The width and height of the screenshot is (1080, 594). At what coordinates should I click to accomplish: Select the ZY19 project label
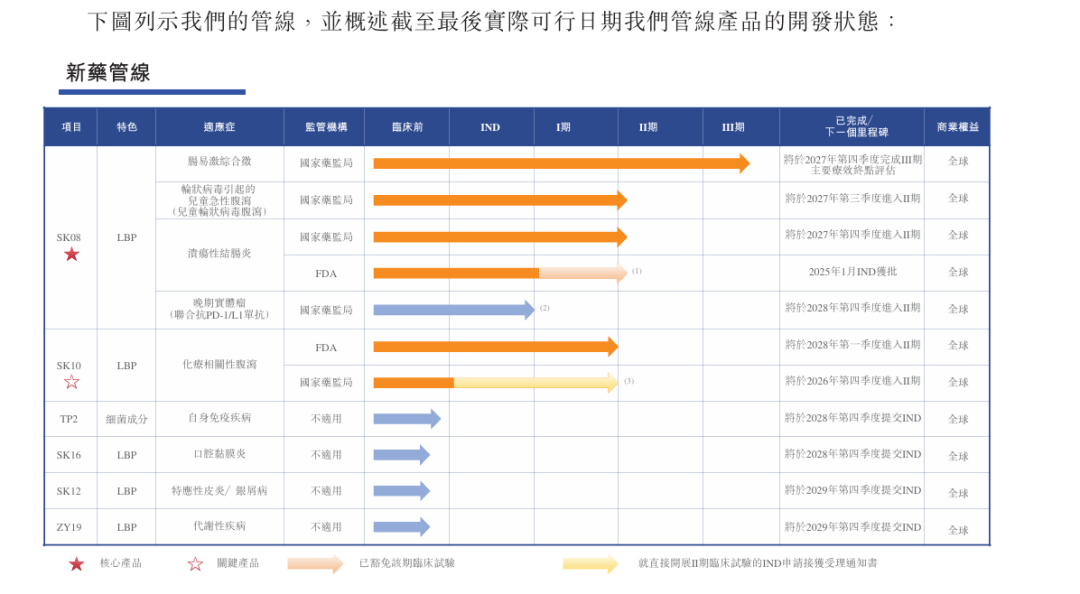69,528
